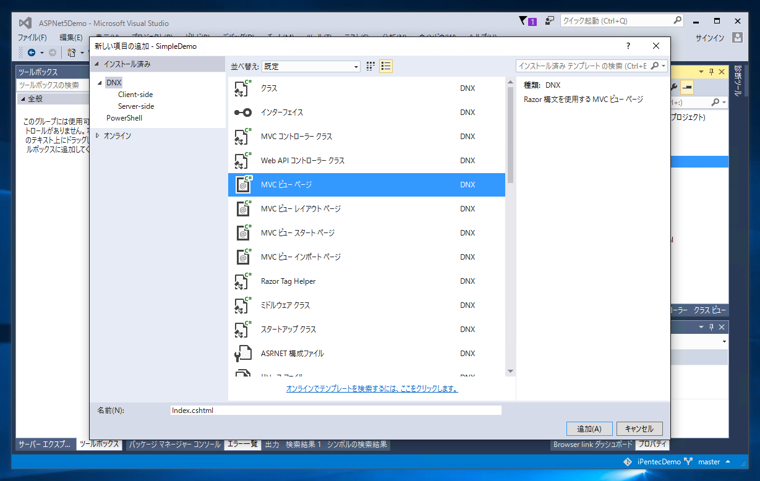The width and height of the screenshot is (760, 481).
Task: Select スタートアップ クラス template icon
Action: tap(243, 329)
